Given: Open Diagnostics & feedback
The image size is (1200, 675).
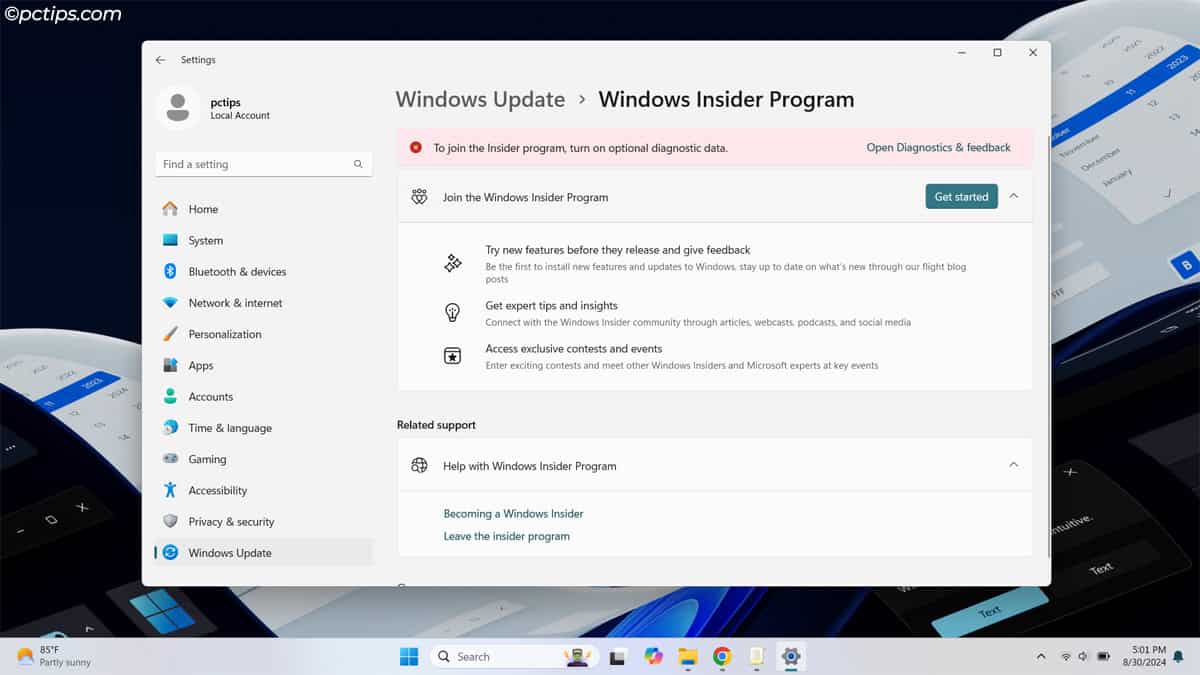Looking at the screenshot, I should (937, 146).
